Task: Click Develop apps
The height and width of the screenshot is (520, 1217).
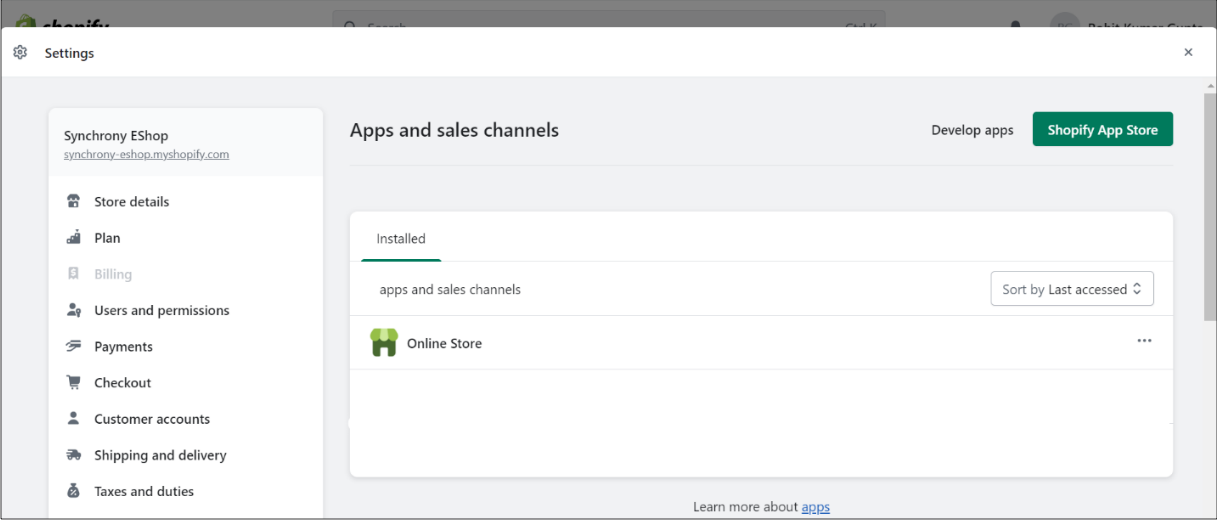Action: point(972,130)
